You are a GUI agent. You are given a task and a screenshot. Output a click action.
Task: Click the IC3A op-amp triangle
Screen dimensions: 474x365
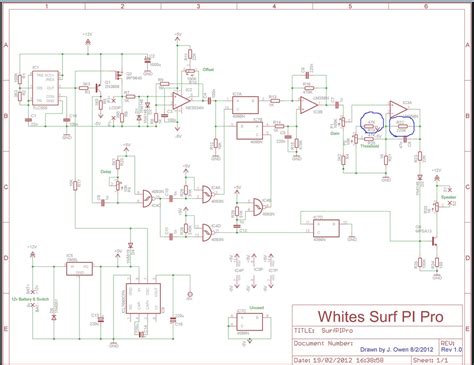click(398, 108)
